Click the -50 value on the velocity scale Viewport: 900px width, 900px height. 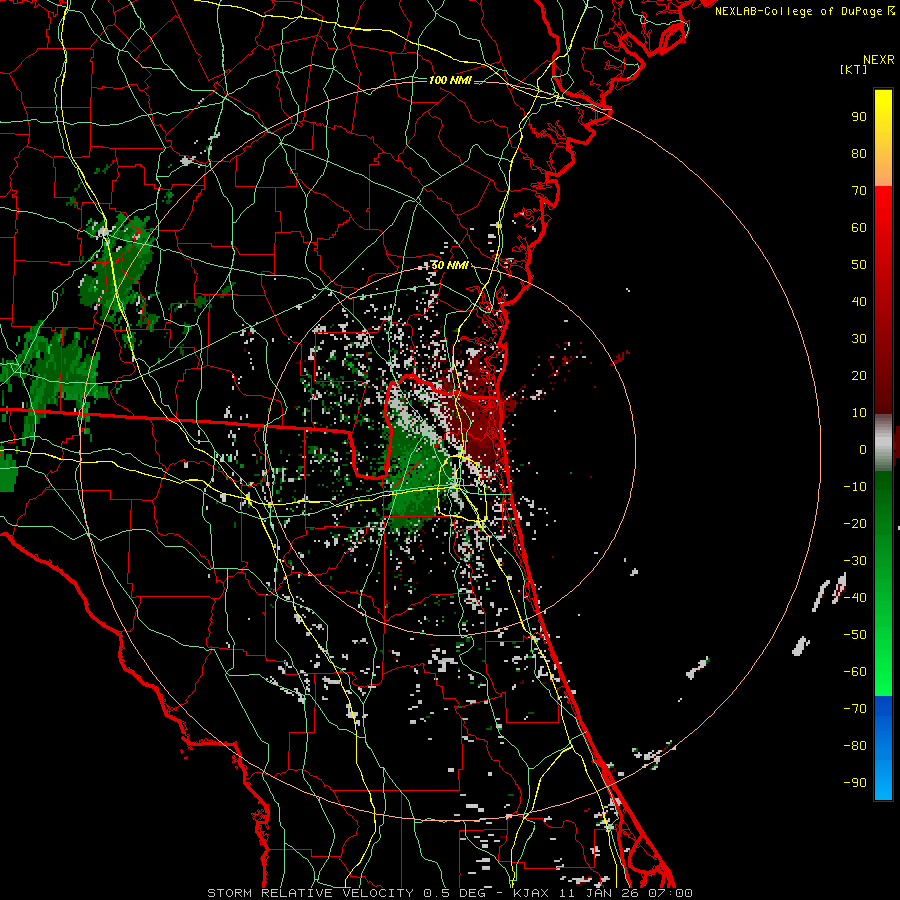(x=855, y=635)
